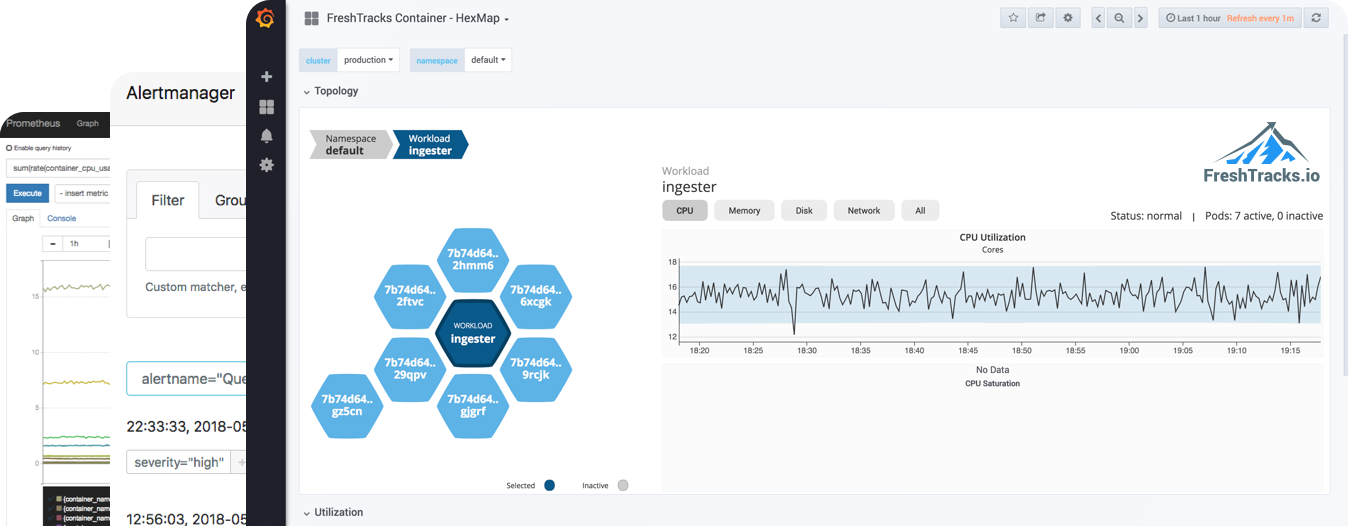Click the alertname="Que alert group label
The width and height of the screenshot is (1348, 526).
tap(186, 379)
